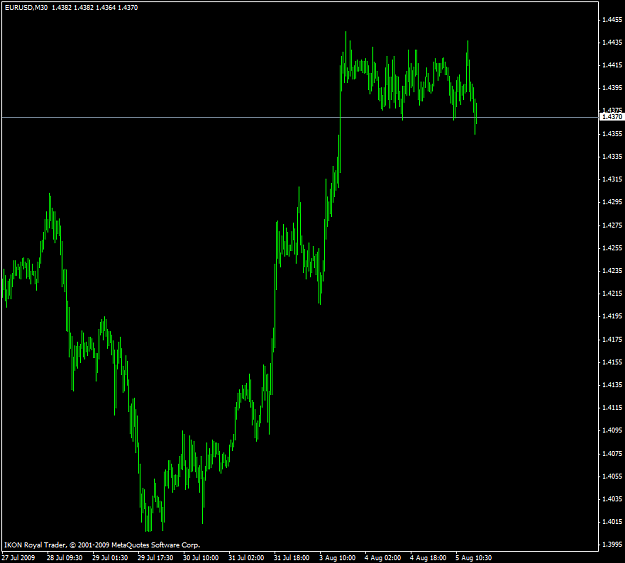Viewport: 625px width, 563px height.
Task: Click the 1.4255 price axis label
Action: 612,248
